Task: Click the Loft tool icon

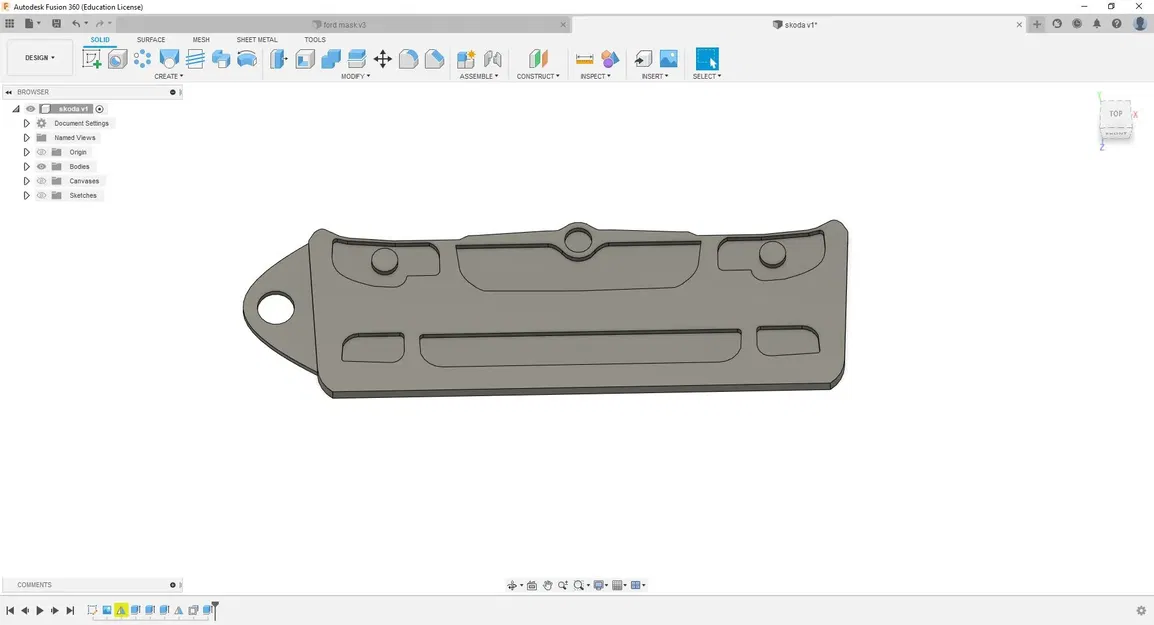Action: coord(169,59)
